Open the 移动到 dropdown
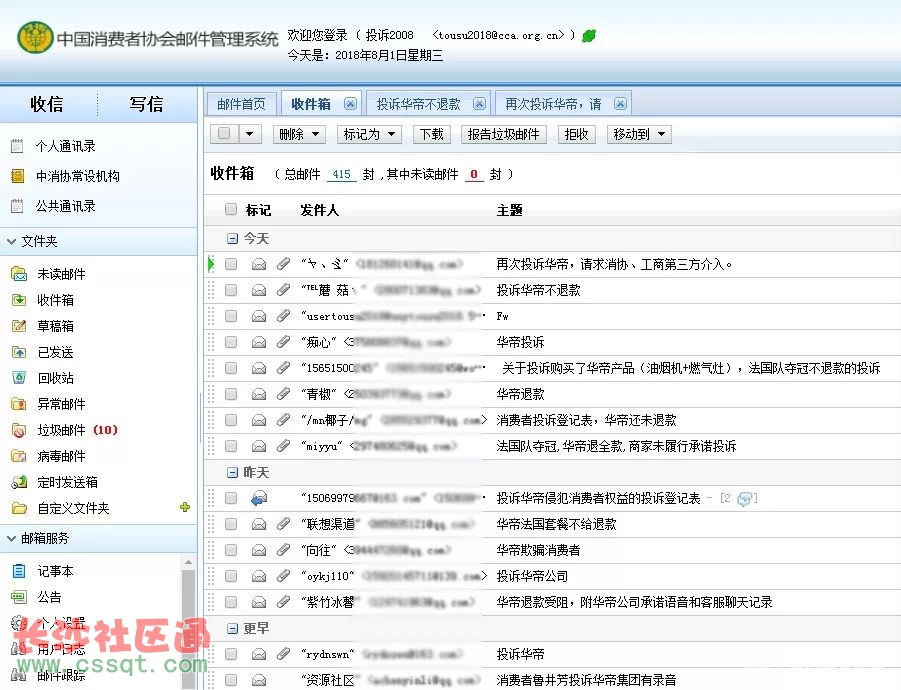This screenshot has height=690, width=901. (639, 134)
